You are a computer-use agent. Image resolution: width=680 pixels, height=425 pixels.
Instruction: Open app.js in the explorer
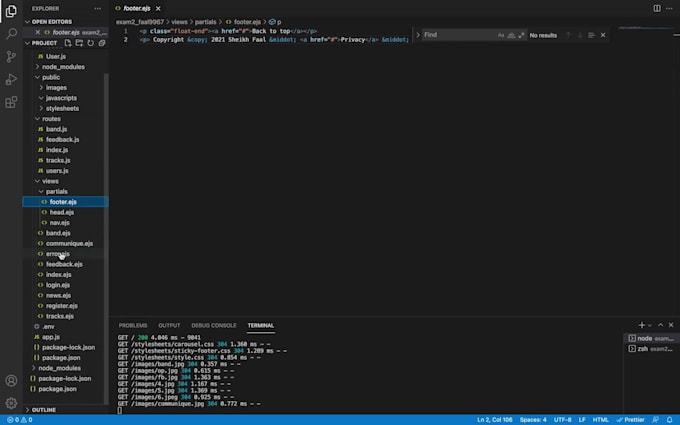click(51, 337)
